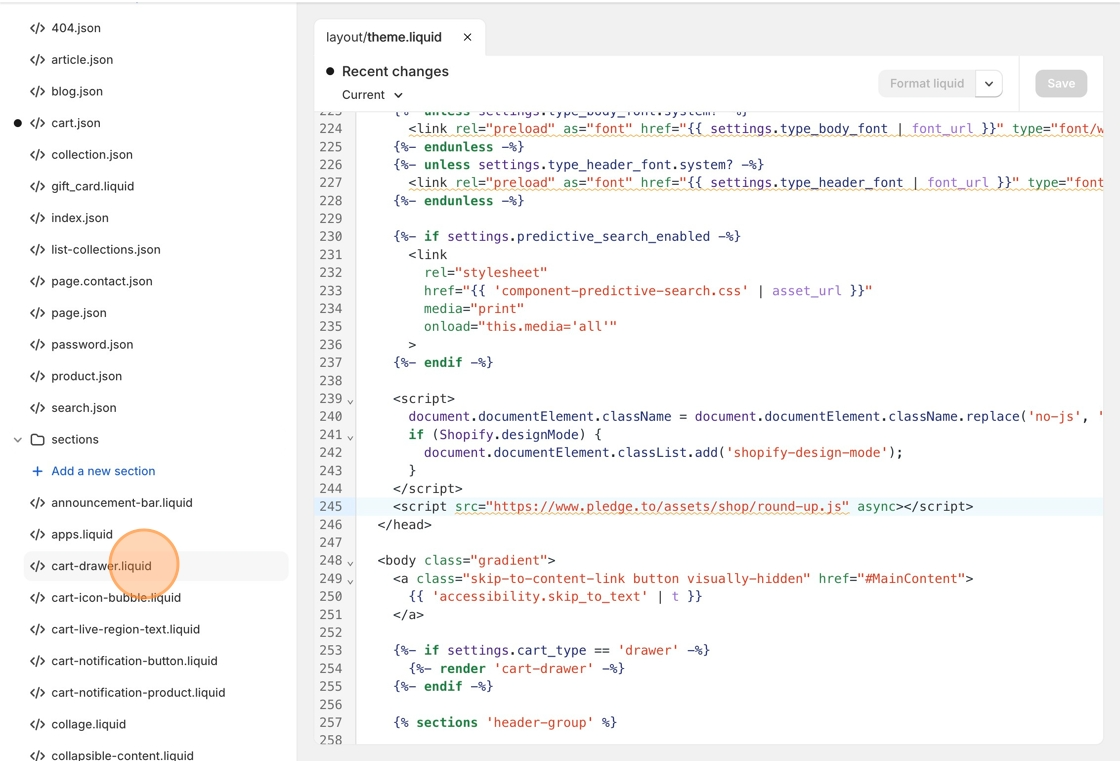Open Format liquid dropdown arrow
This screenshot has height=761, width=1120.
point(989,84)
